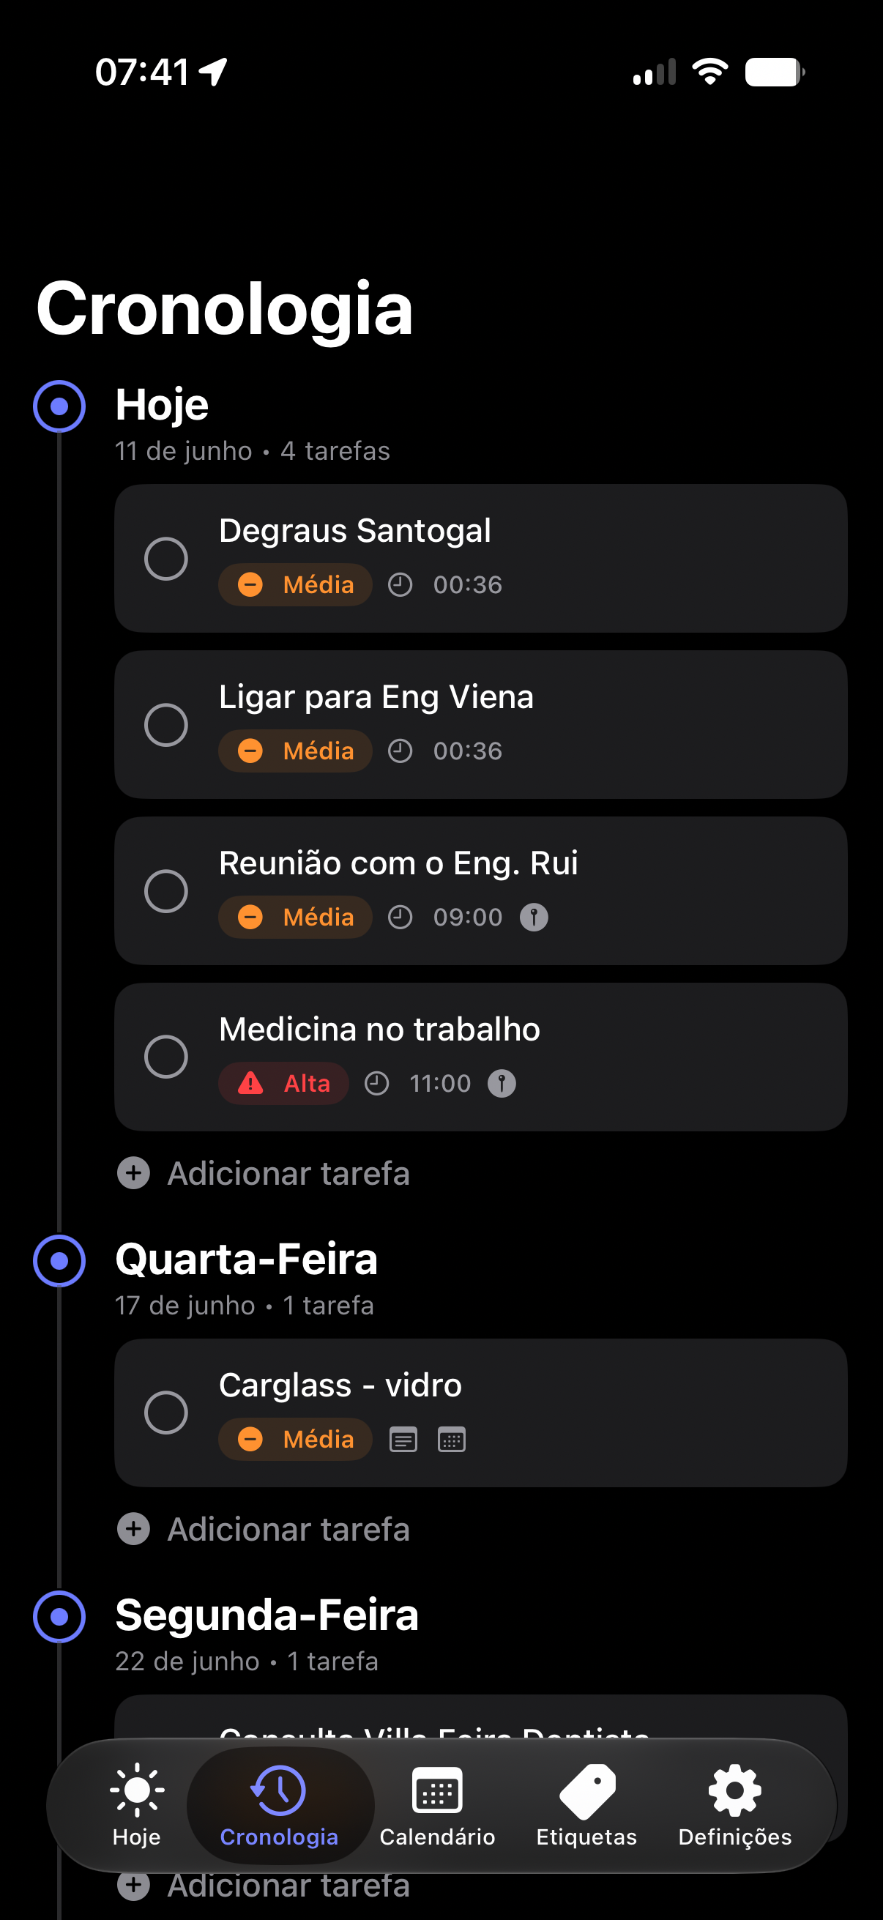The height and width of the screenshot is (1920, 883).
Task: Tap location pin on Reunião com o Eng. Rui
Action: 534,917
